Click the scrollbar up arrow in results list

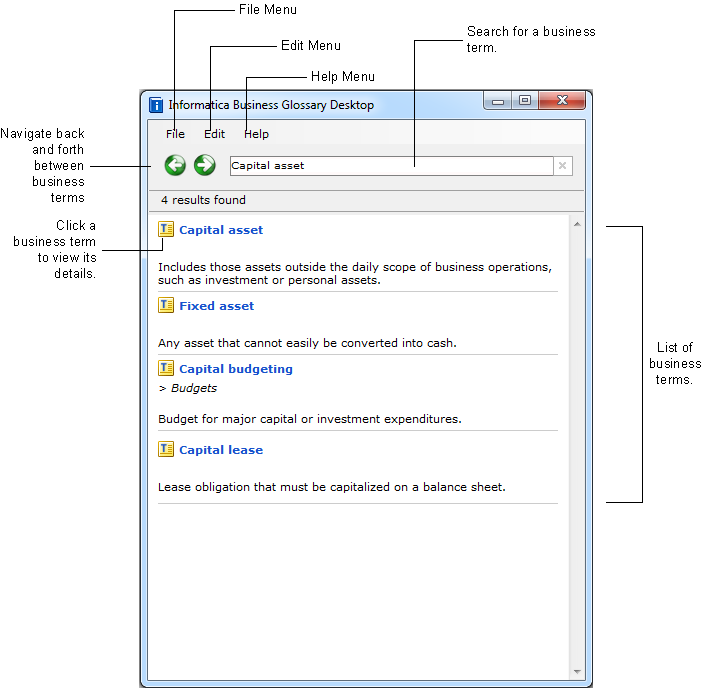click(x=577, y=224)
